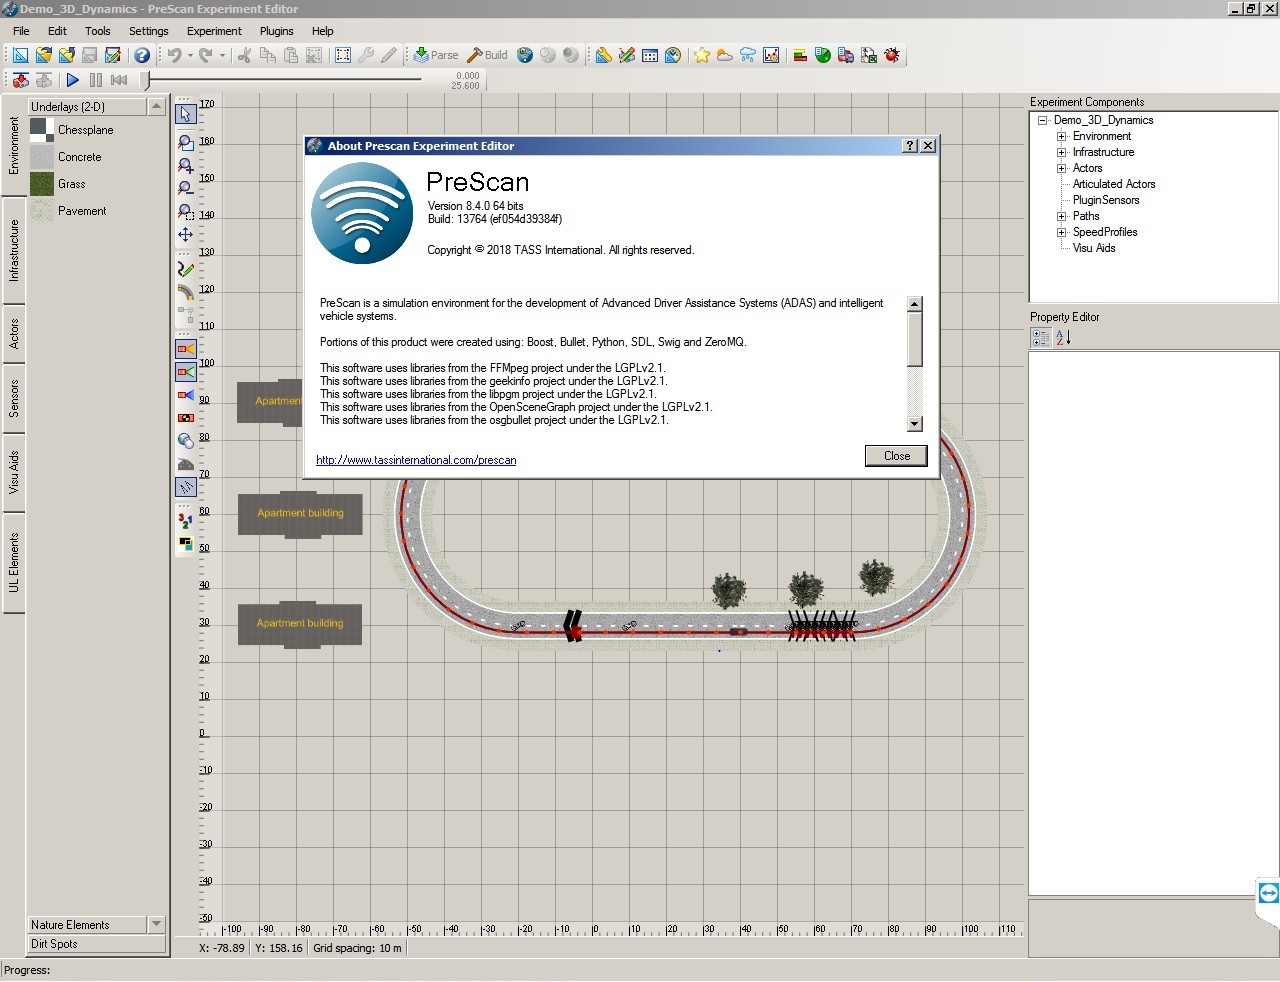Click the About text scroll down arrow

click(915, 424)
